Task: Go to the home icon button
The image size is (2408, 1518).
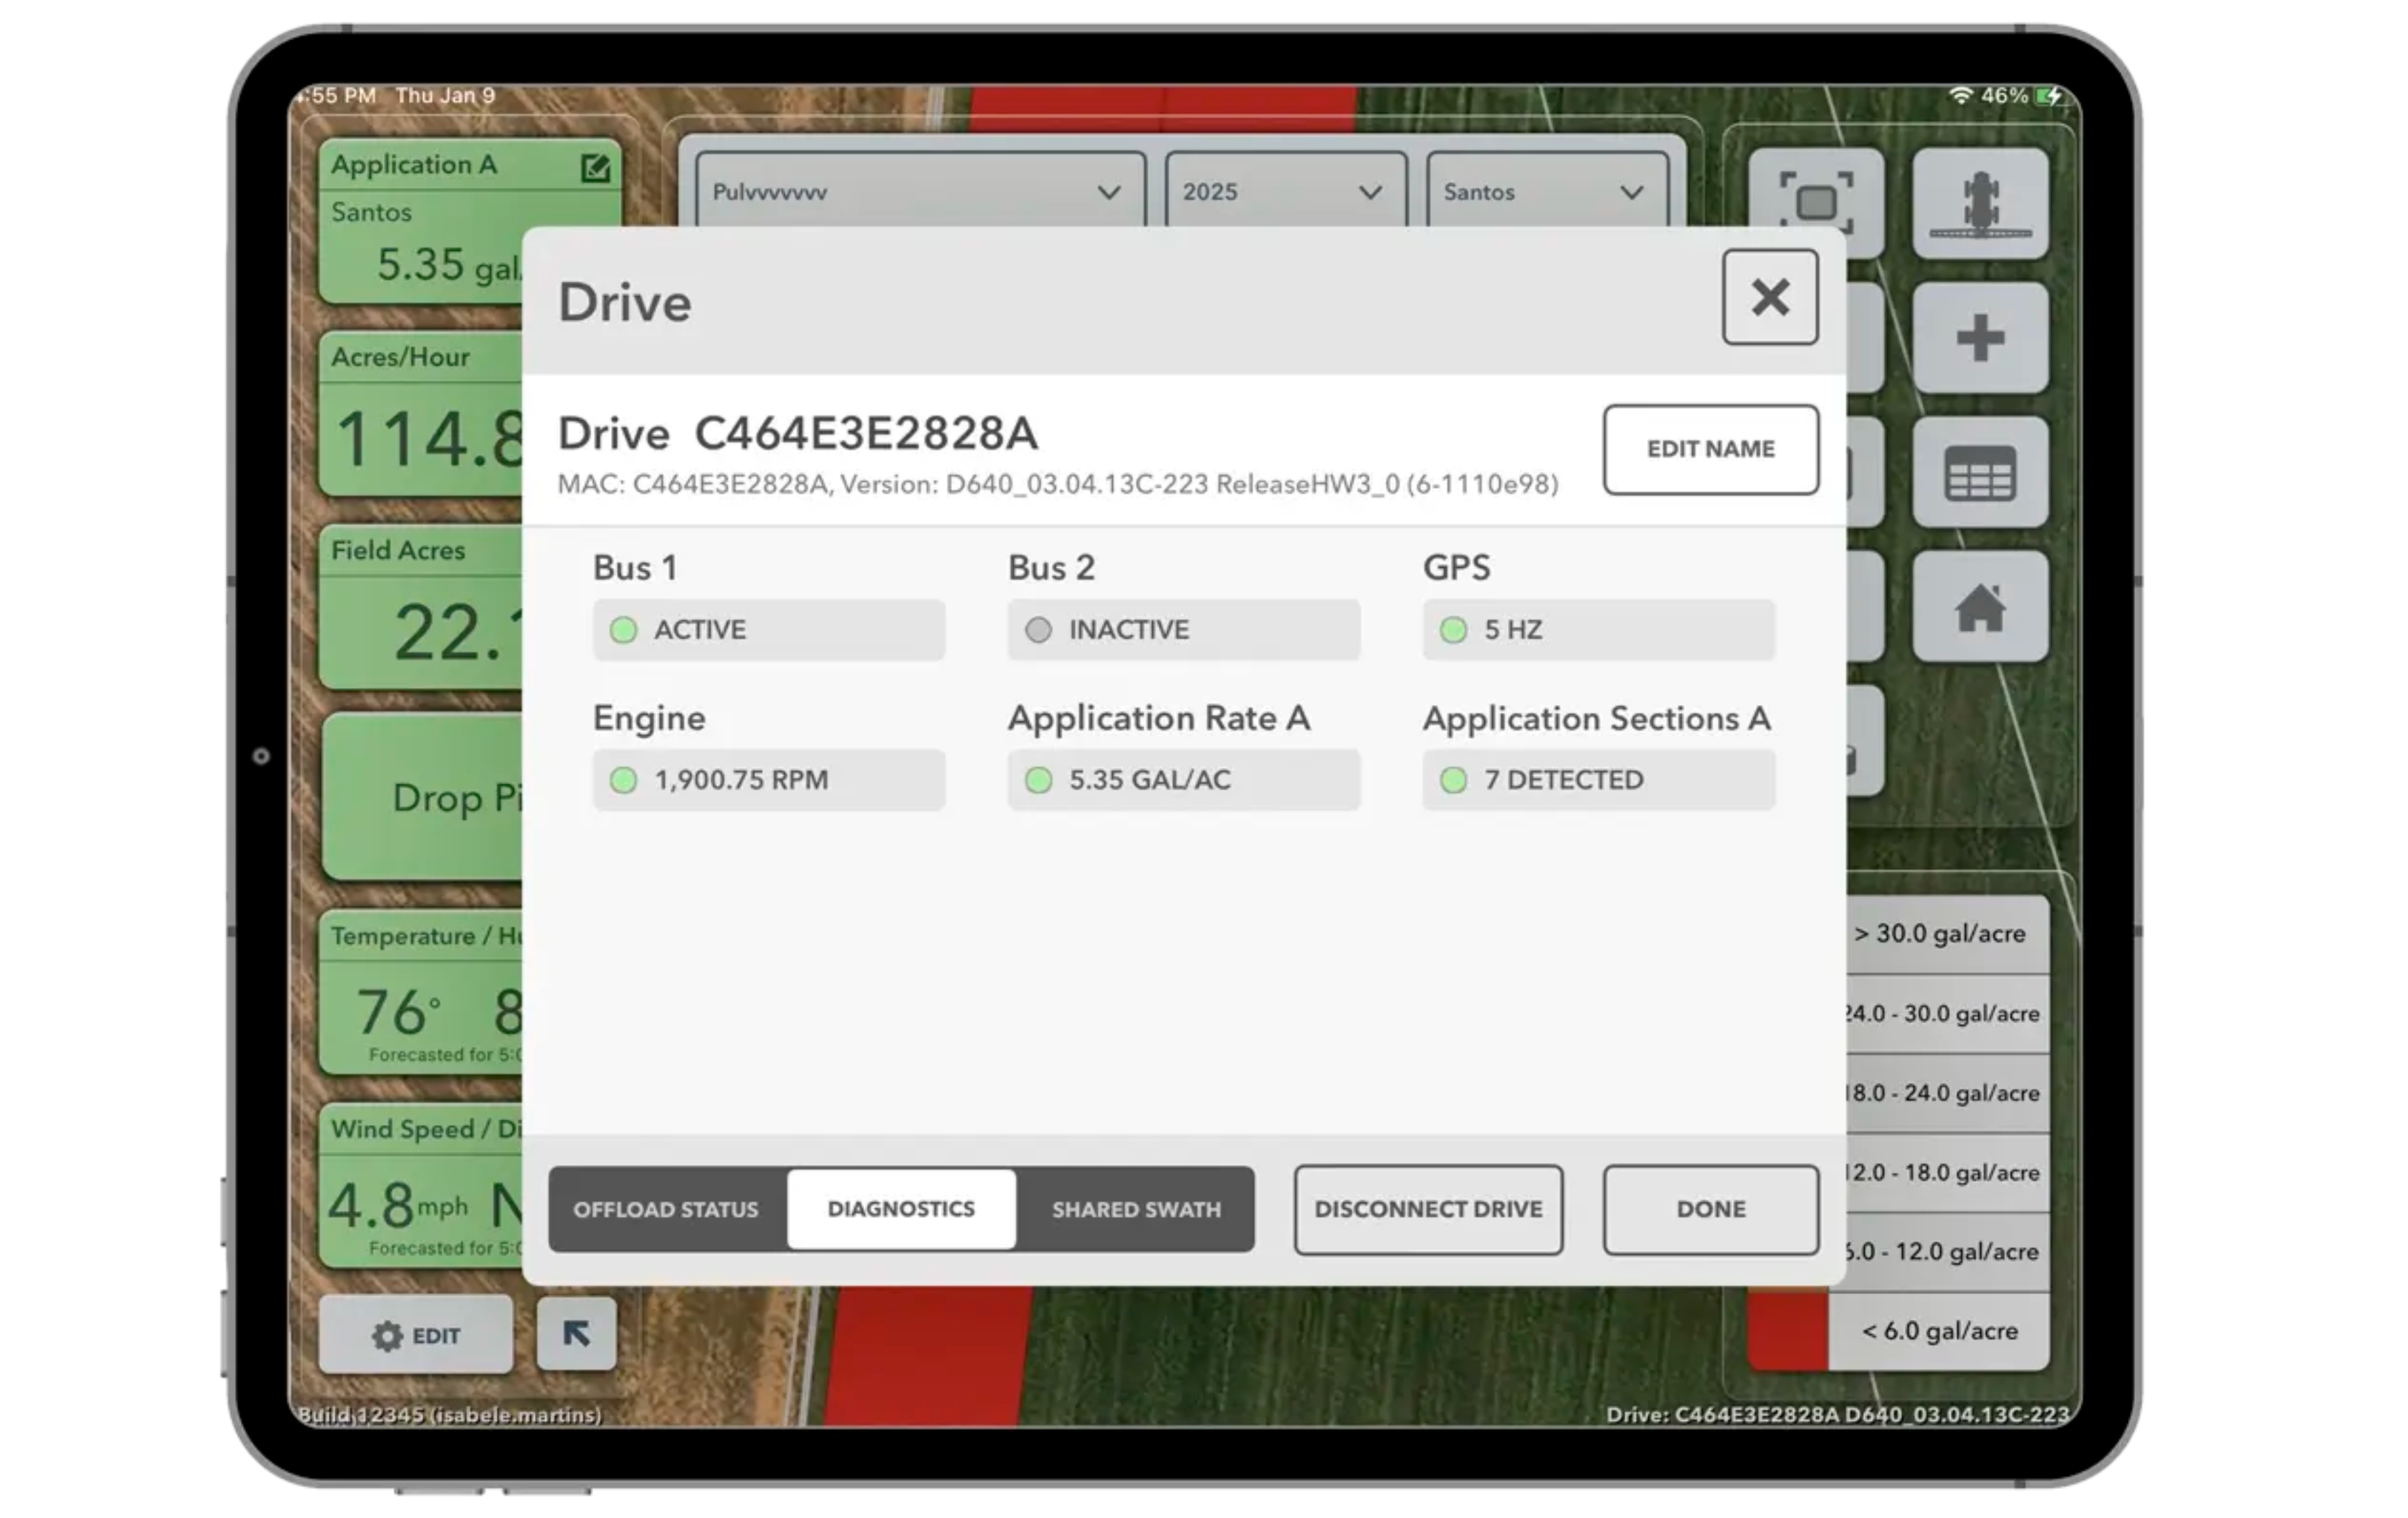Action: coord(1980,607)
